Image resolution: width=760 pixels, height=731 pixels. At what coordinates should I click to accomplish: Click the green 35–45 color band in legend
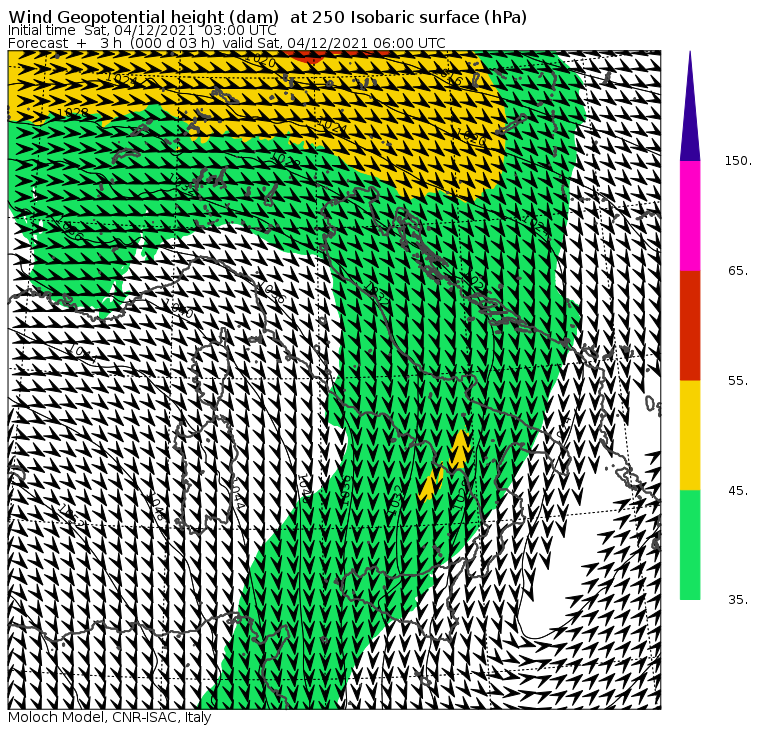coord(690,545)
